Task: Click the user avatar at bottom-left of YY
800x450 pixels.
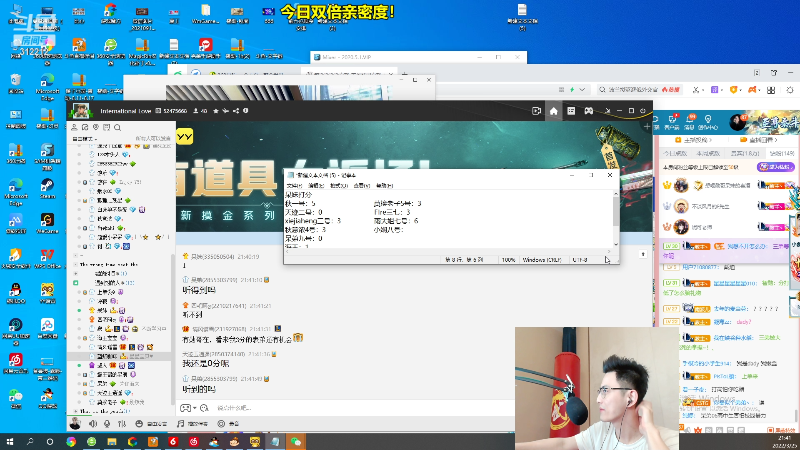Action: (x=75, y=423)
